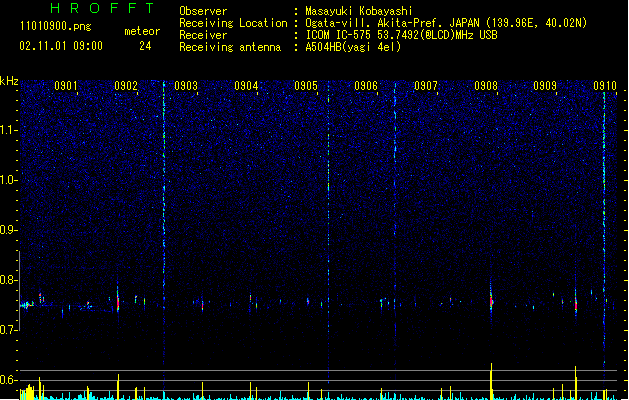This screenshot has height=400, width=629.
Task: Click the 0.9 kHz axis label
Action: click(x=9, y=230)
